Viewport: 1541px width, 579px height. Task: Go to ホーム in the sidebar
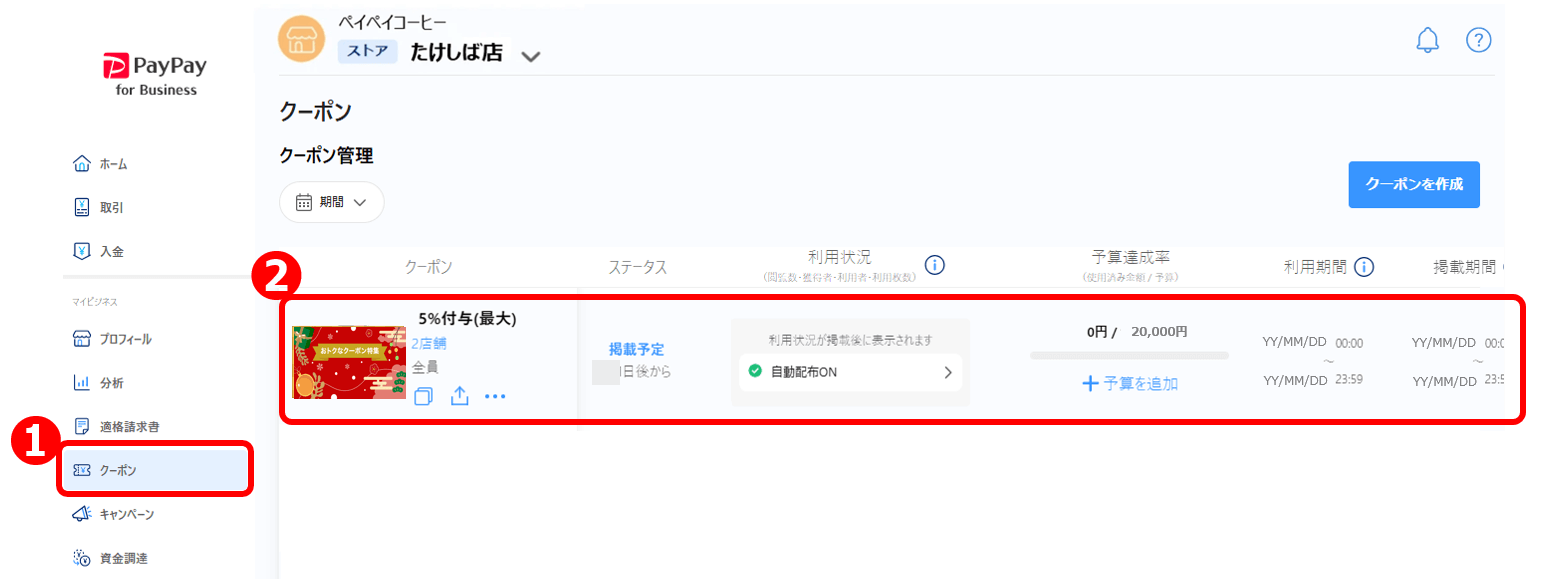point(112,164)
